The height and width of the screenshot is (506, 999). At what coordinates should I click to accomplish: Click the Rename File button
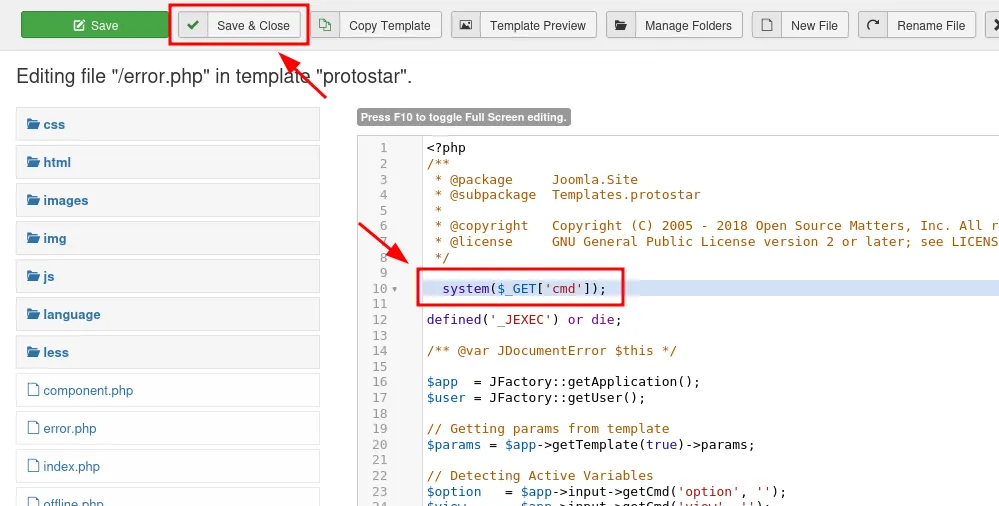917,25
